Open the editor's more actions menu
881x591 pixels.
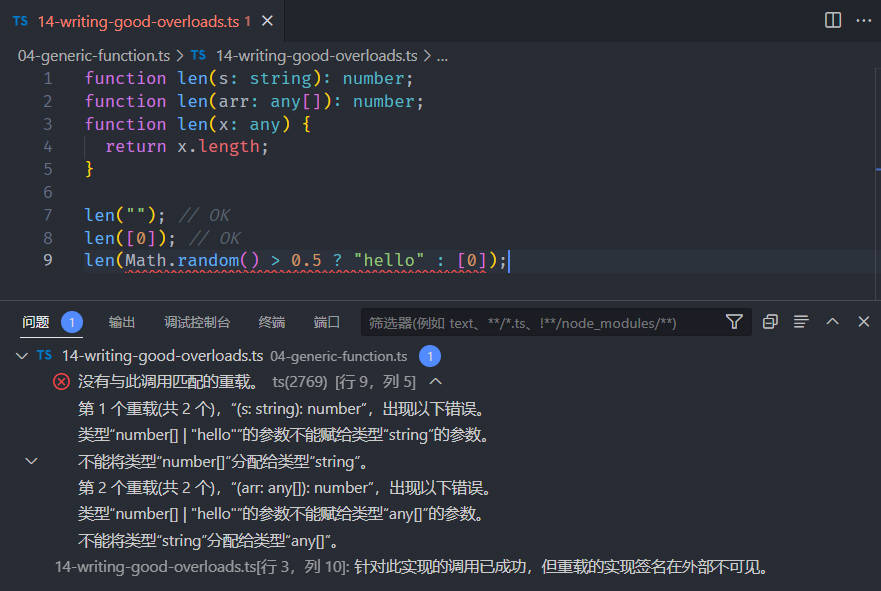(x=864, y=20)
